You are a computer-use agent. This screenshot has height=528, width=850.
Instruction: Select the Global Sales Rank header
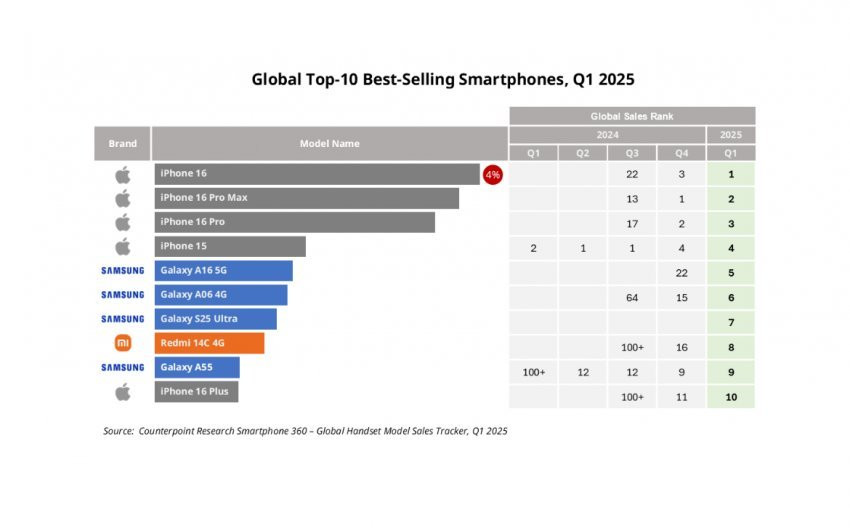(x=631, y=116)
